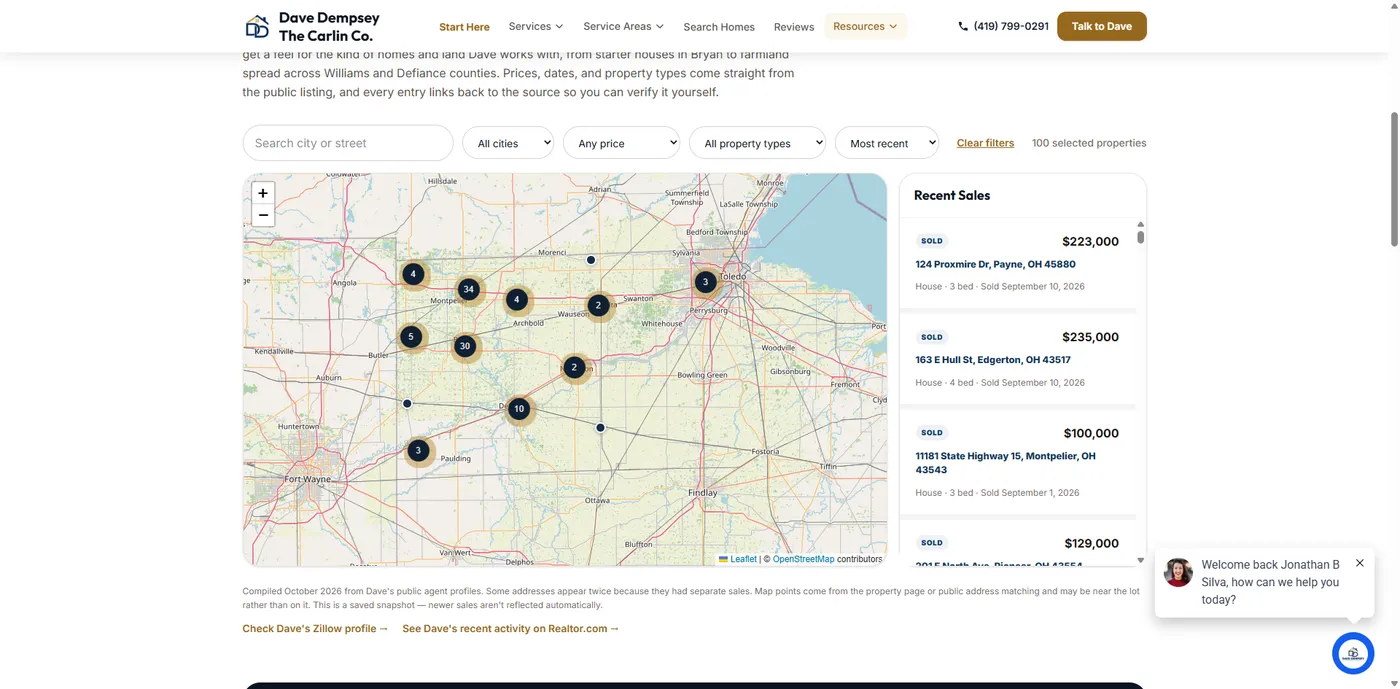
Task: Click the Recent Sales list scrollbar thumb
Action: (1140, 237)
